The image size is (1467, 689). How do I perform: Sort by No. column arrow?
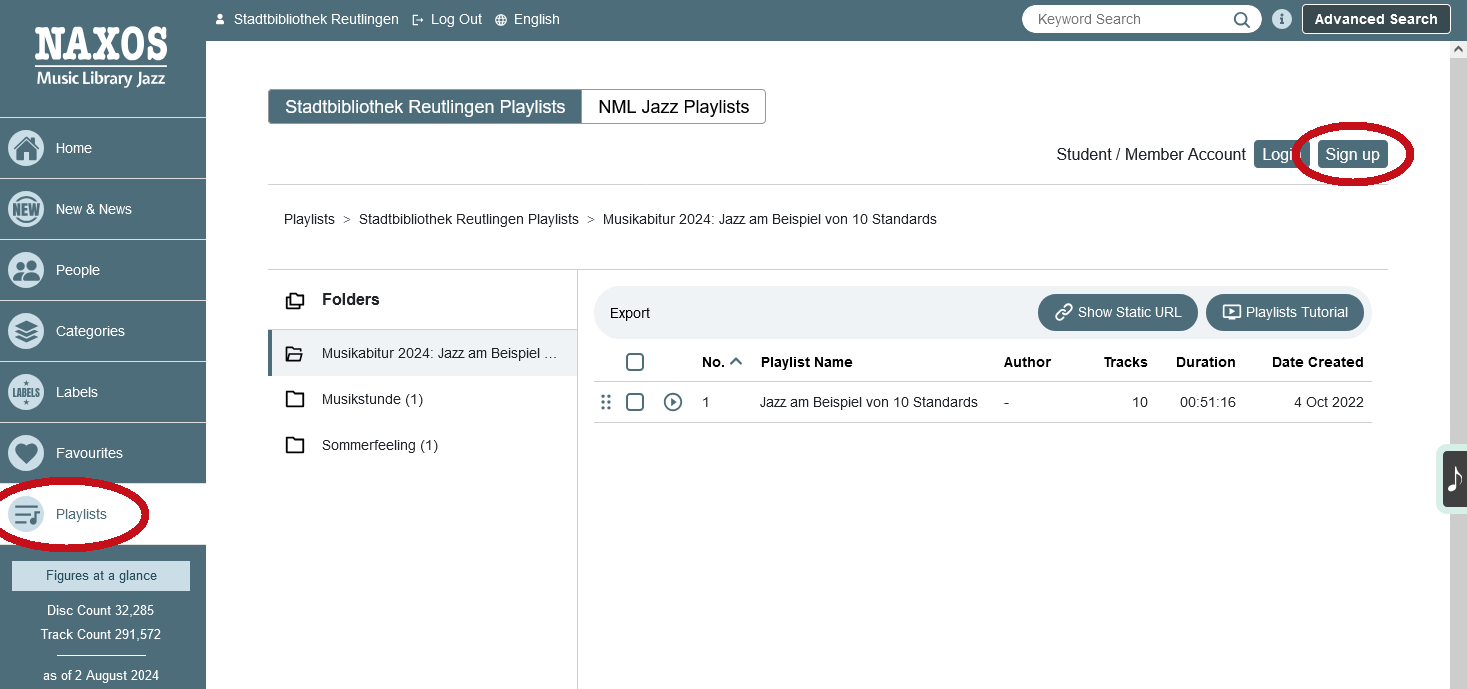pyautogui.click(x=736, y=362)
